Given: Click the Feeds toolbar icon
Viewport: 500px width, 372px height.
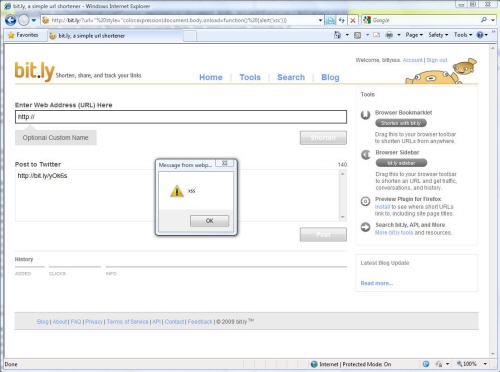Looking at the screenshot, I should tap(357, 35).
